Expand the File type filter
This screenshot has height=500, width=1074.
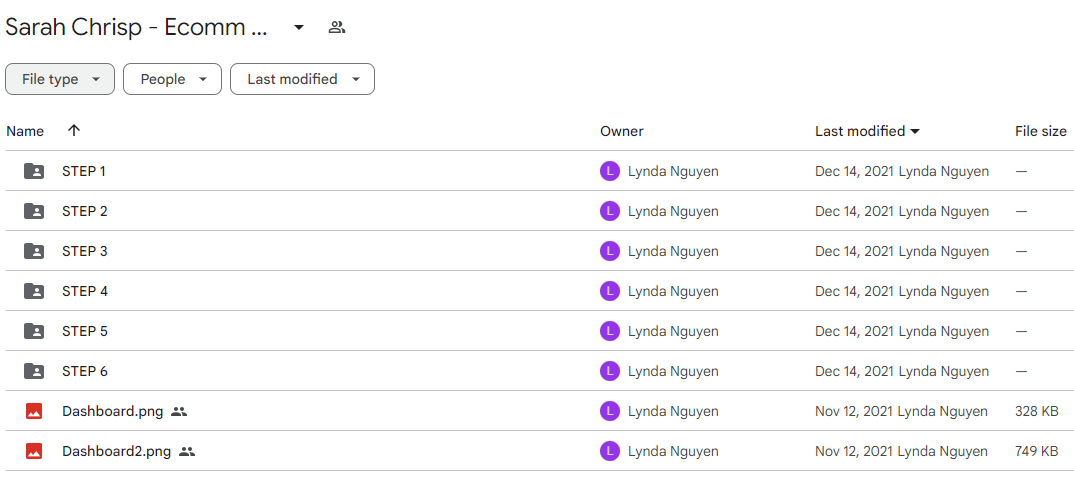pyautogui.click(x=60, y=79)
